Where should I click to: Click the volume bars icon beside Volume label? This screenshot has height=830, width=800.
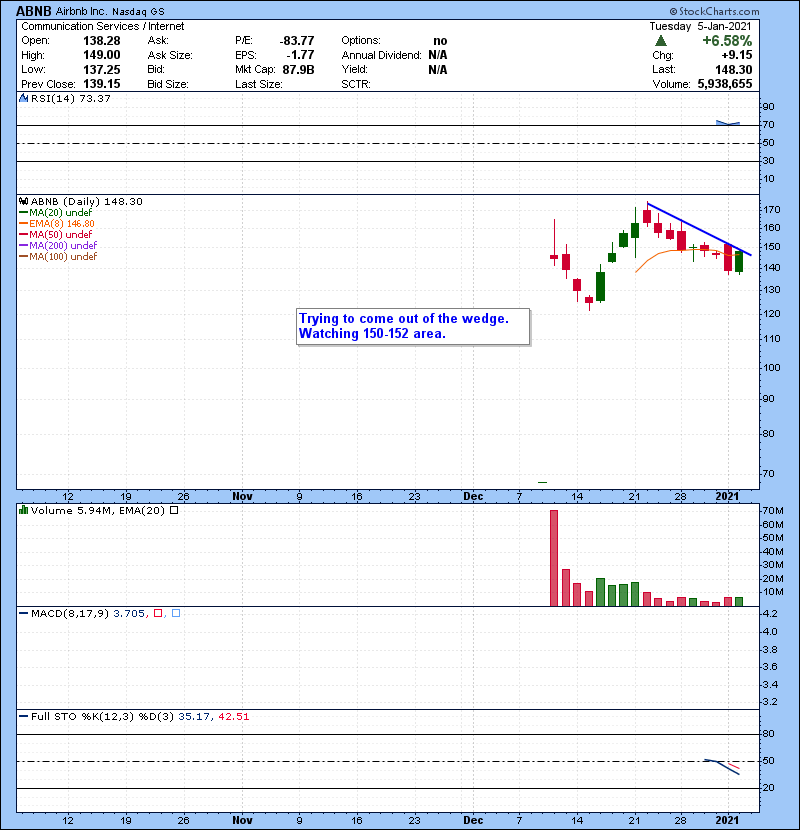23,510
